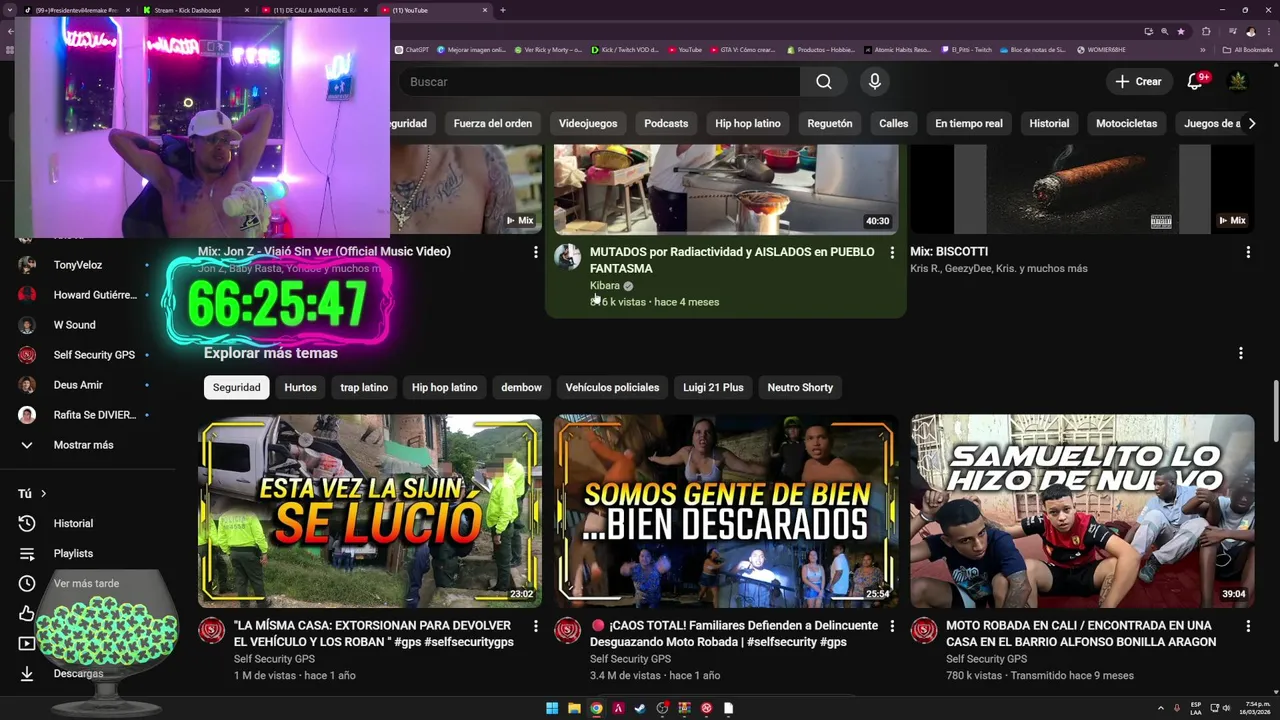The height and width of the screenshot is (720, 1280).
Task: Select the Calles chip
Action: [x=893, y=124]
